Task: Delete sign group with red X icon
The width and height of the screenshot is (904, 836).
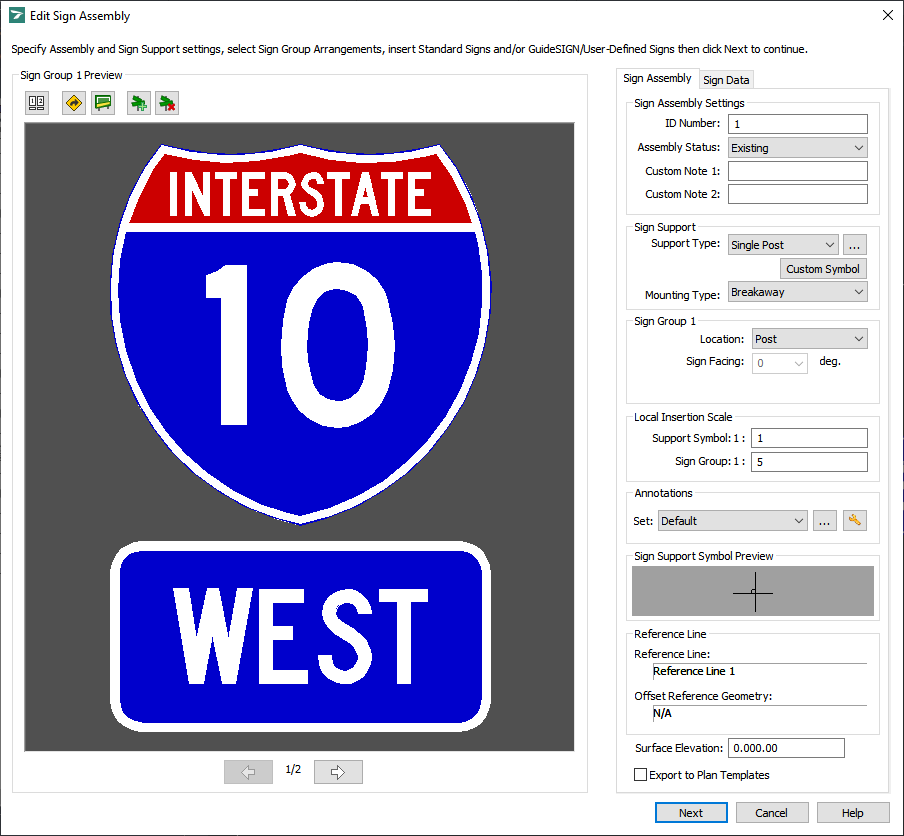Action: pyautogui.click(x=167, y=103)
